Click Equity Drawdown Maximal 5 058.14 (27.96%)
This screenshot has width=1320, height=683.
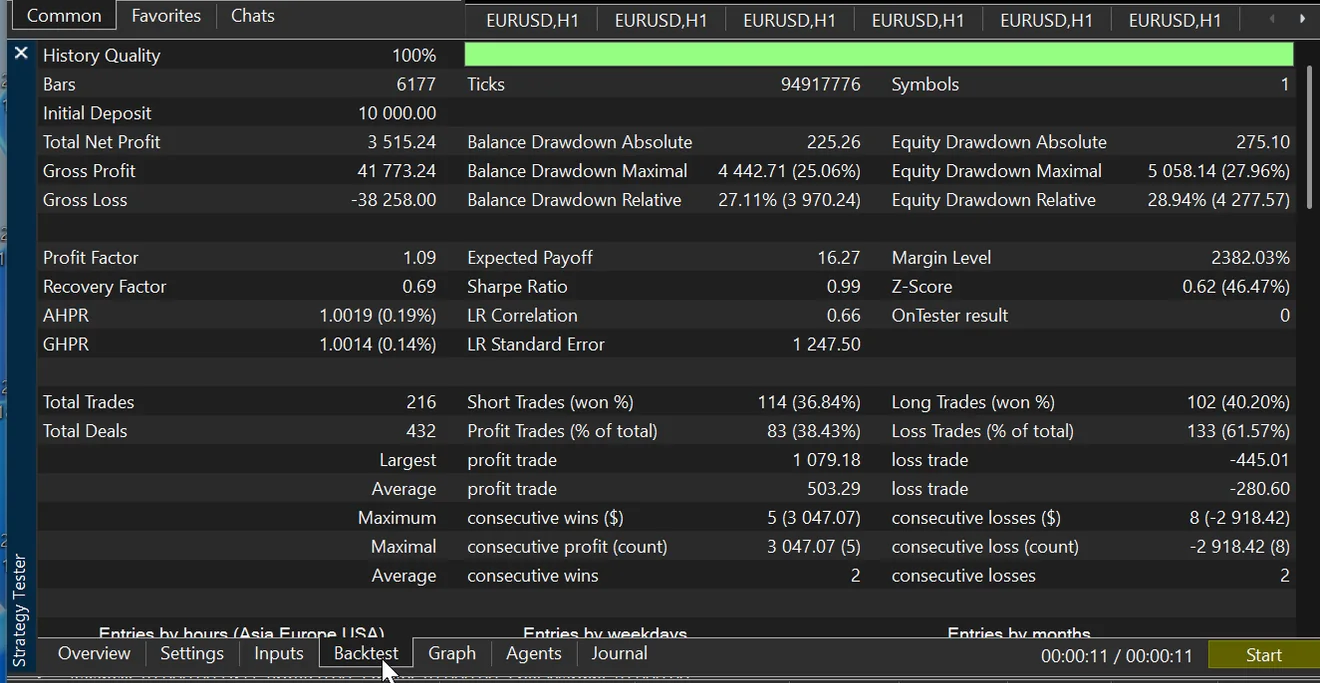(x=1219, y=171)
